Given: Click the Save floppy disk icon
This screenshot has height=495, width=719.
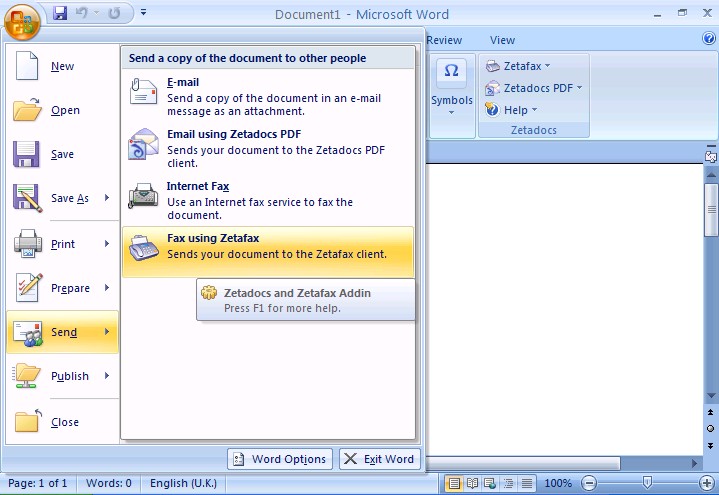Looking at the screenshot, I should 26,154.
